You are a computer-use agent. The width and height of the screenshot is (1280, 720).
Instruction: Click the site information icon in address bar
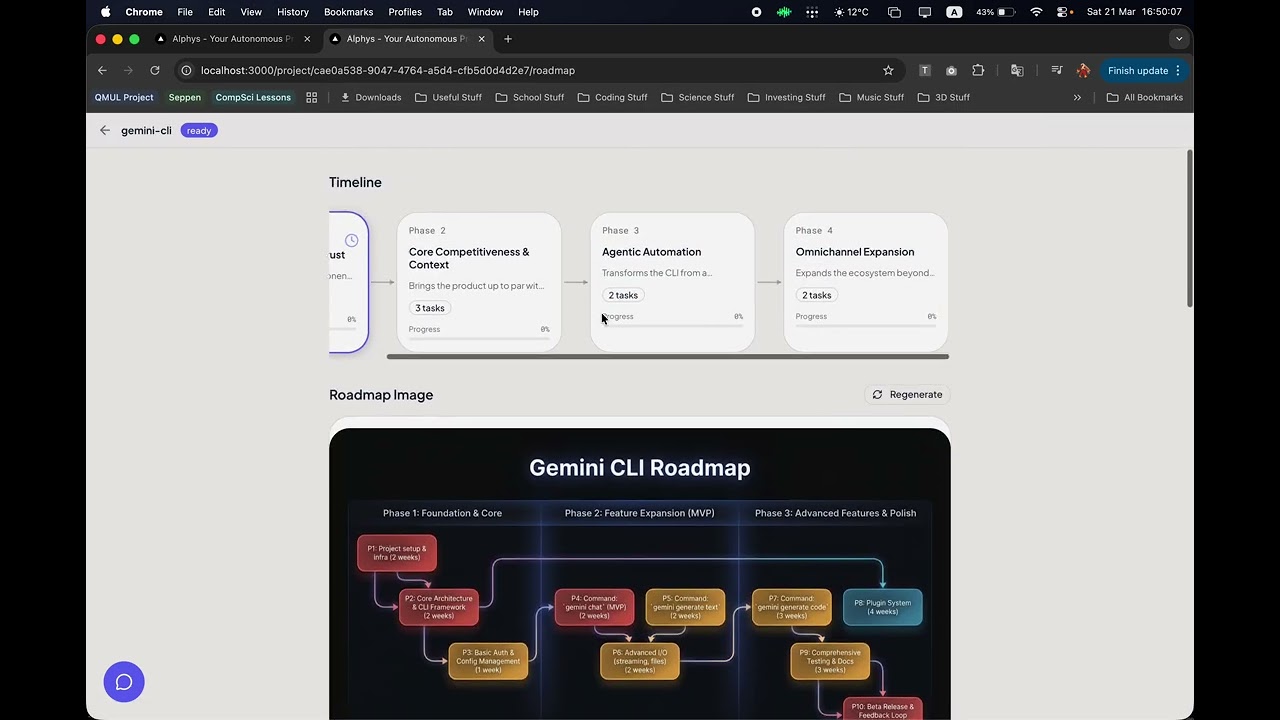(186, 70)
